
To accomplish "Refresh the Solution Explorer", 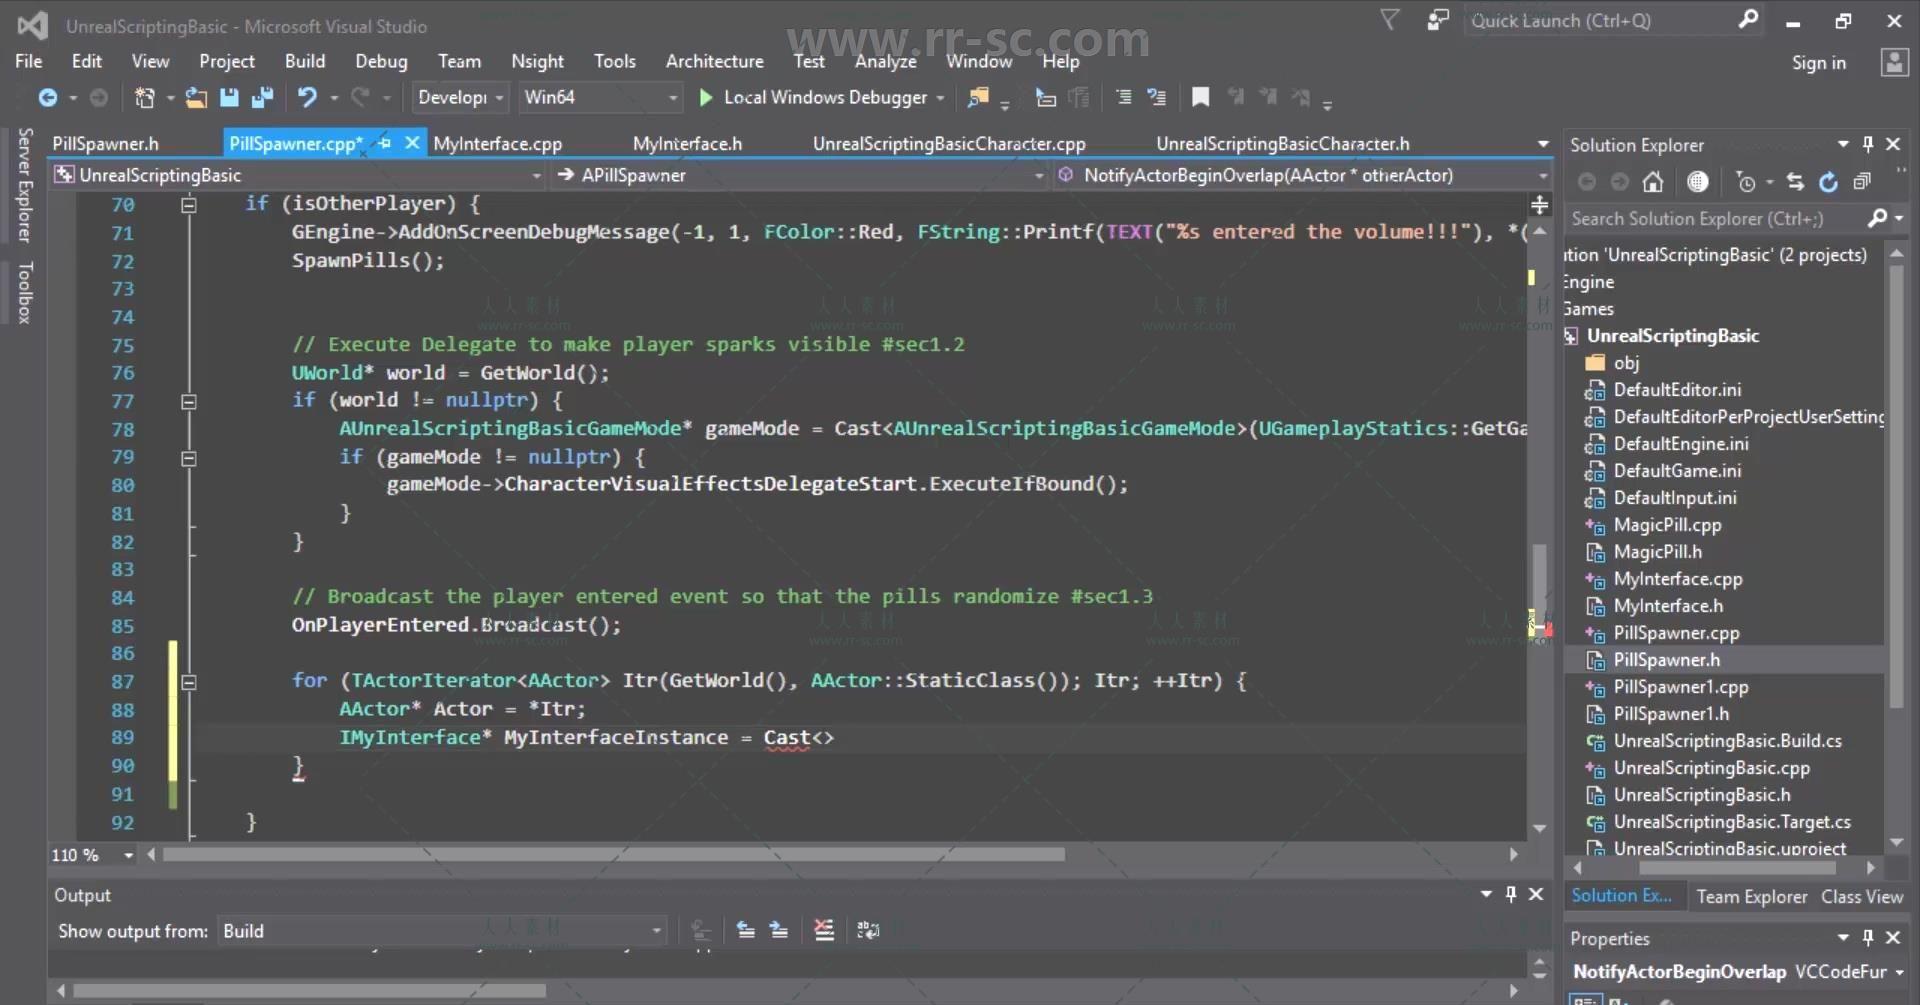I will [1828, 182].
